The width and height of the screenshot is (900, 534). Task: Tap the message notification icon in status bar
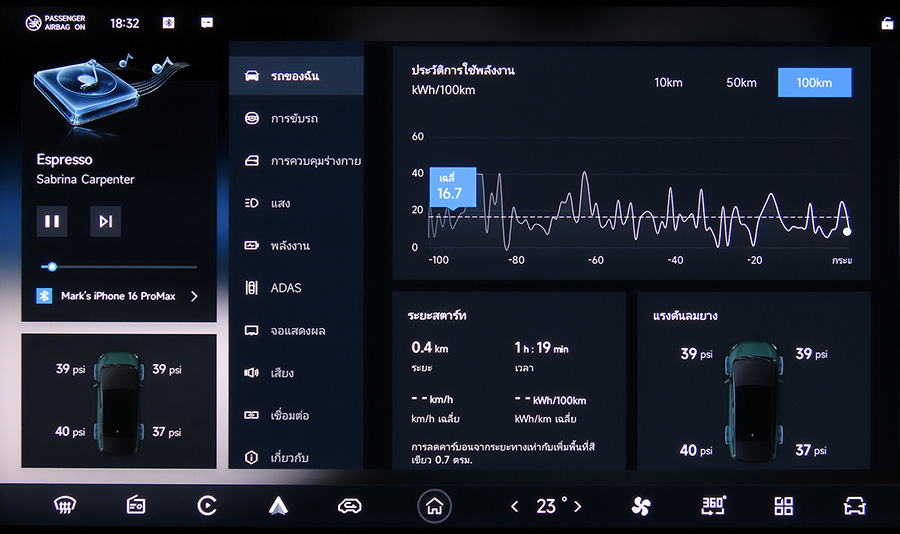[x=206, y=22]
